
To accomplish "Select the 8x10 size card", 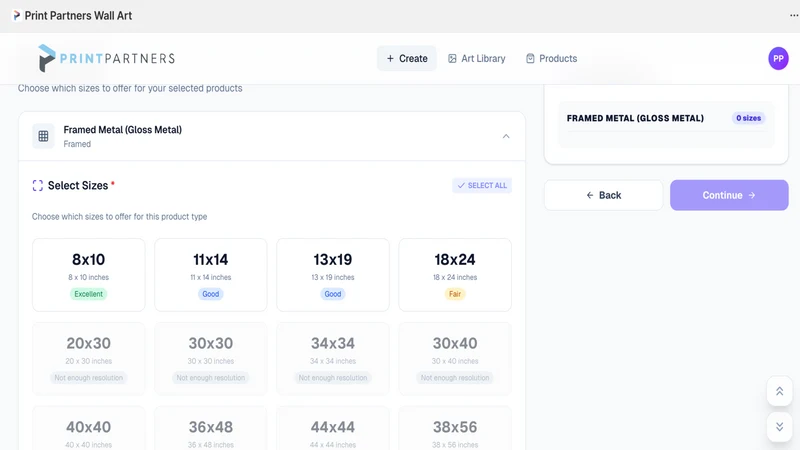I will point(89,275).
